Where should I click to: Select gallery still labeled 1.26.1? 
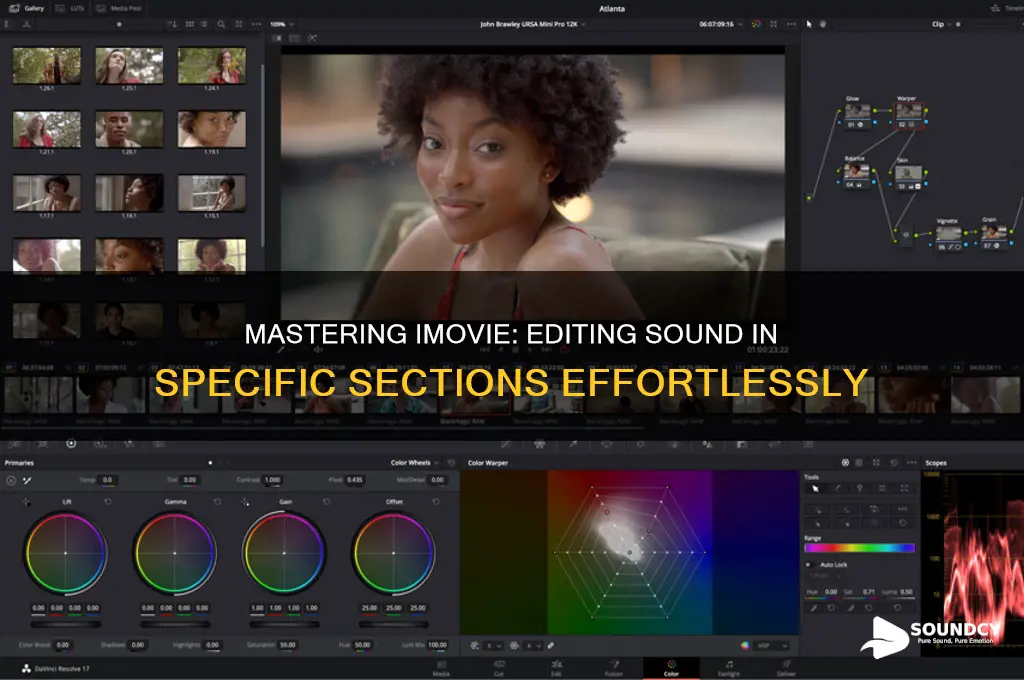coord(47,65)
